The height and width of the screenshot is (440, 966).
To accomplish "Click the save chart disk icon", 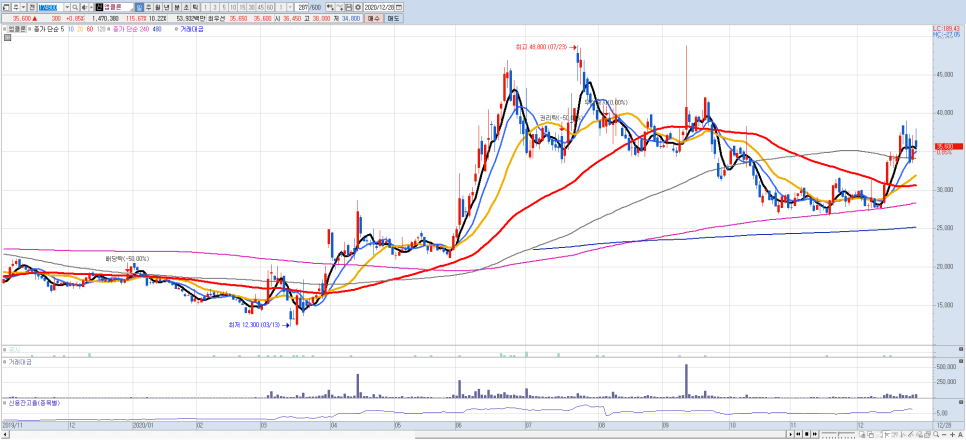I will (349, 7).
